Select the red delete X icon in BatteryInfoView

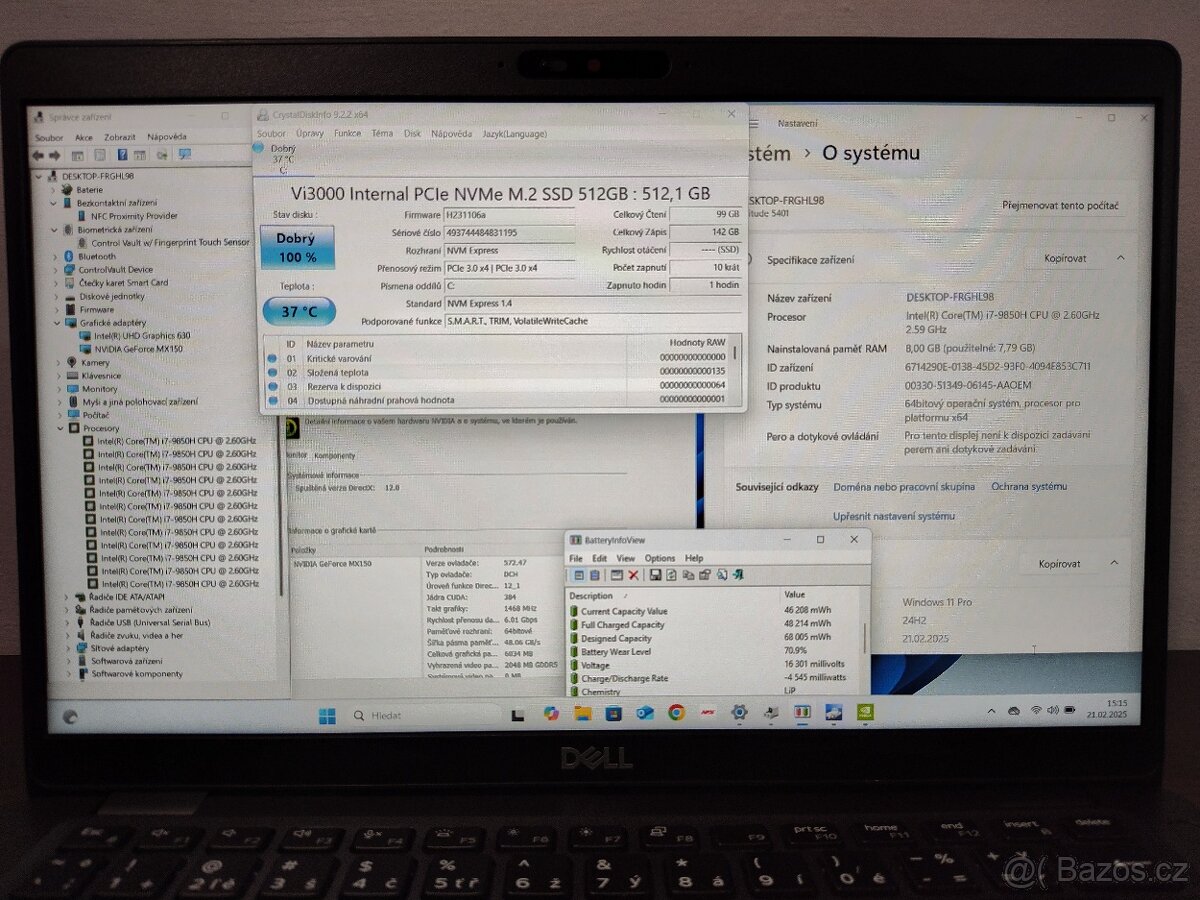tap(633, 575)
